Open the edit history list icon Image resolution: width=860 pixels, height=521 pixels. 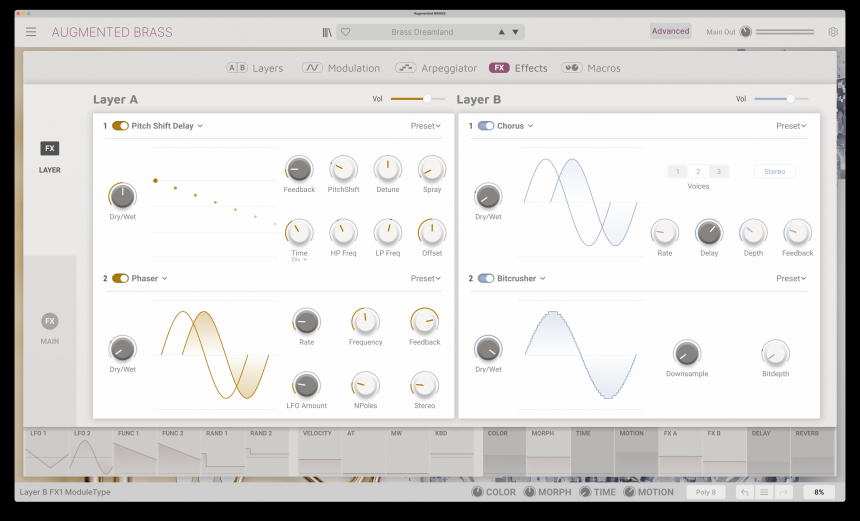(x=764, y=492)
